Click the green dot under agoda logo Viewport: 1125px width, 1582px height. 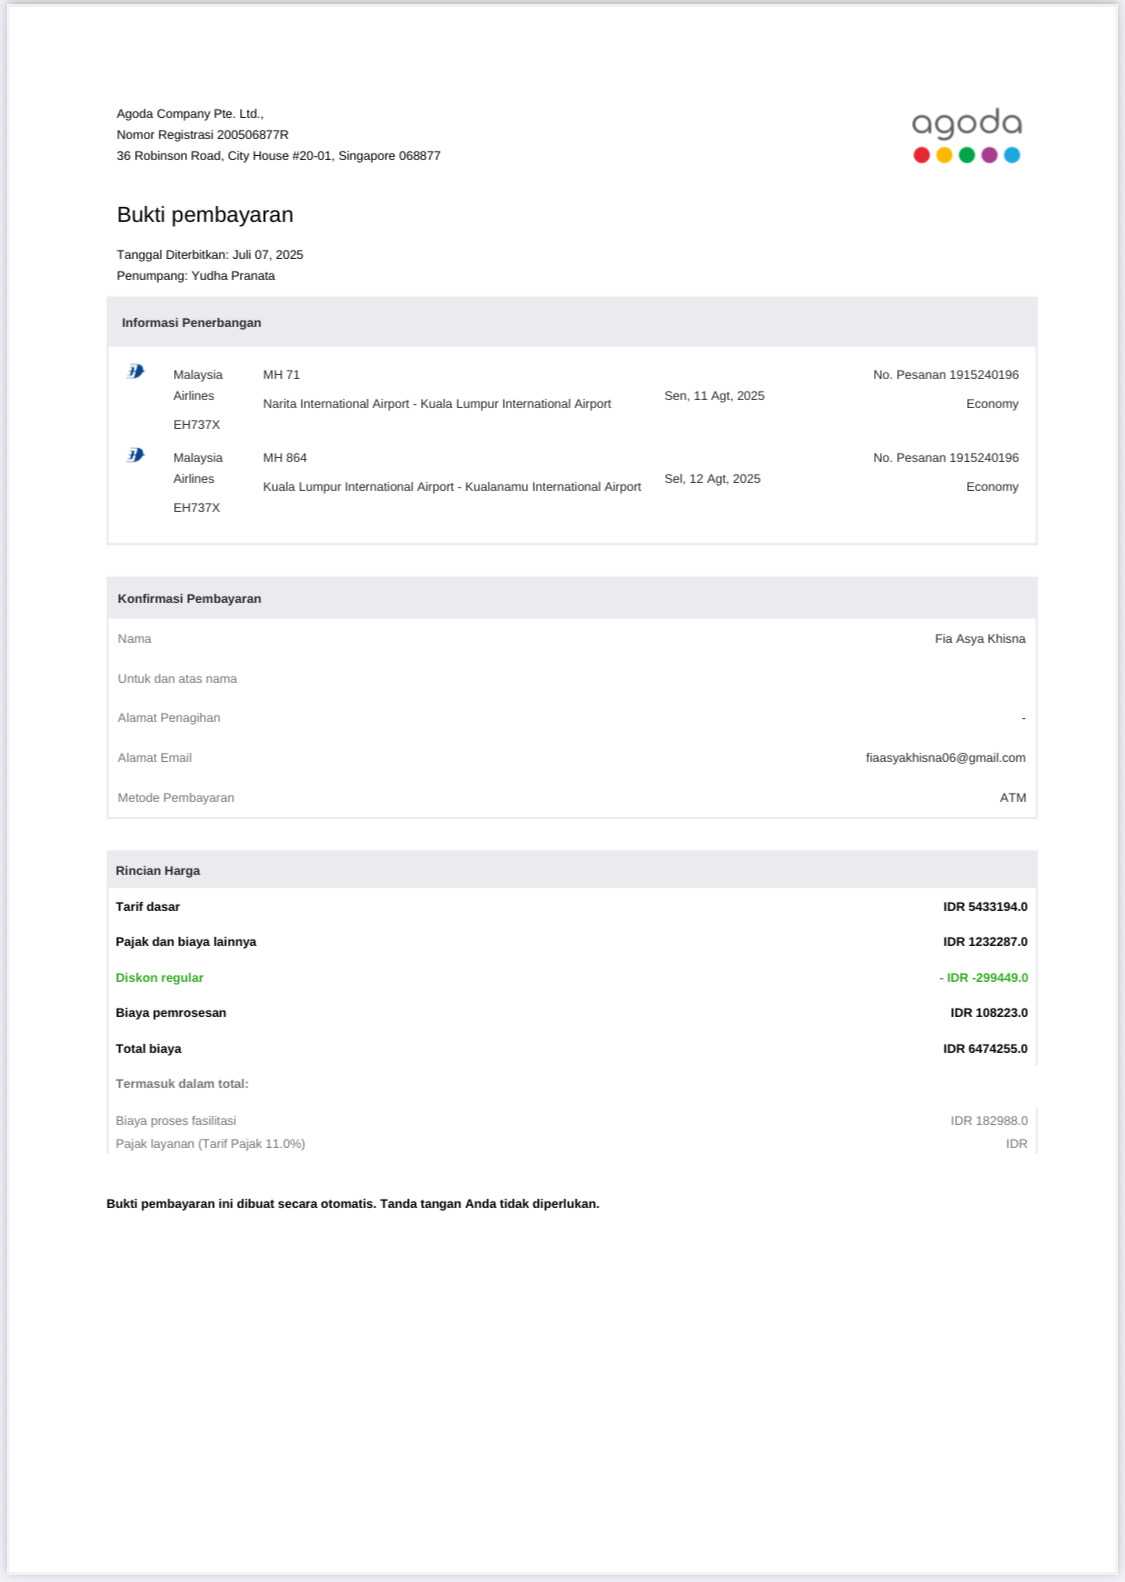(967, 155)
